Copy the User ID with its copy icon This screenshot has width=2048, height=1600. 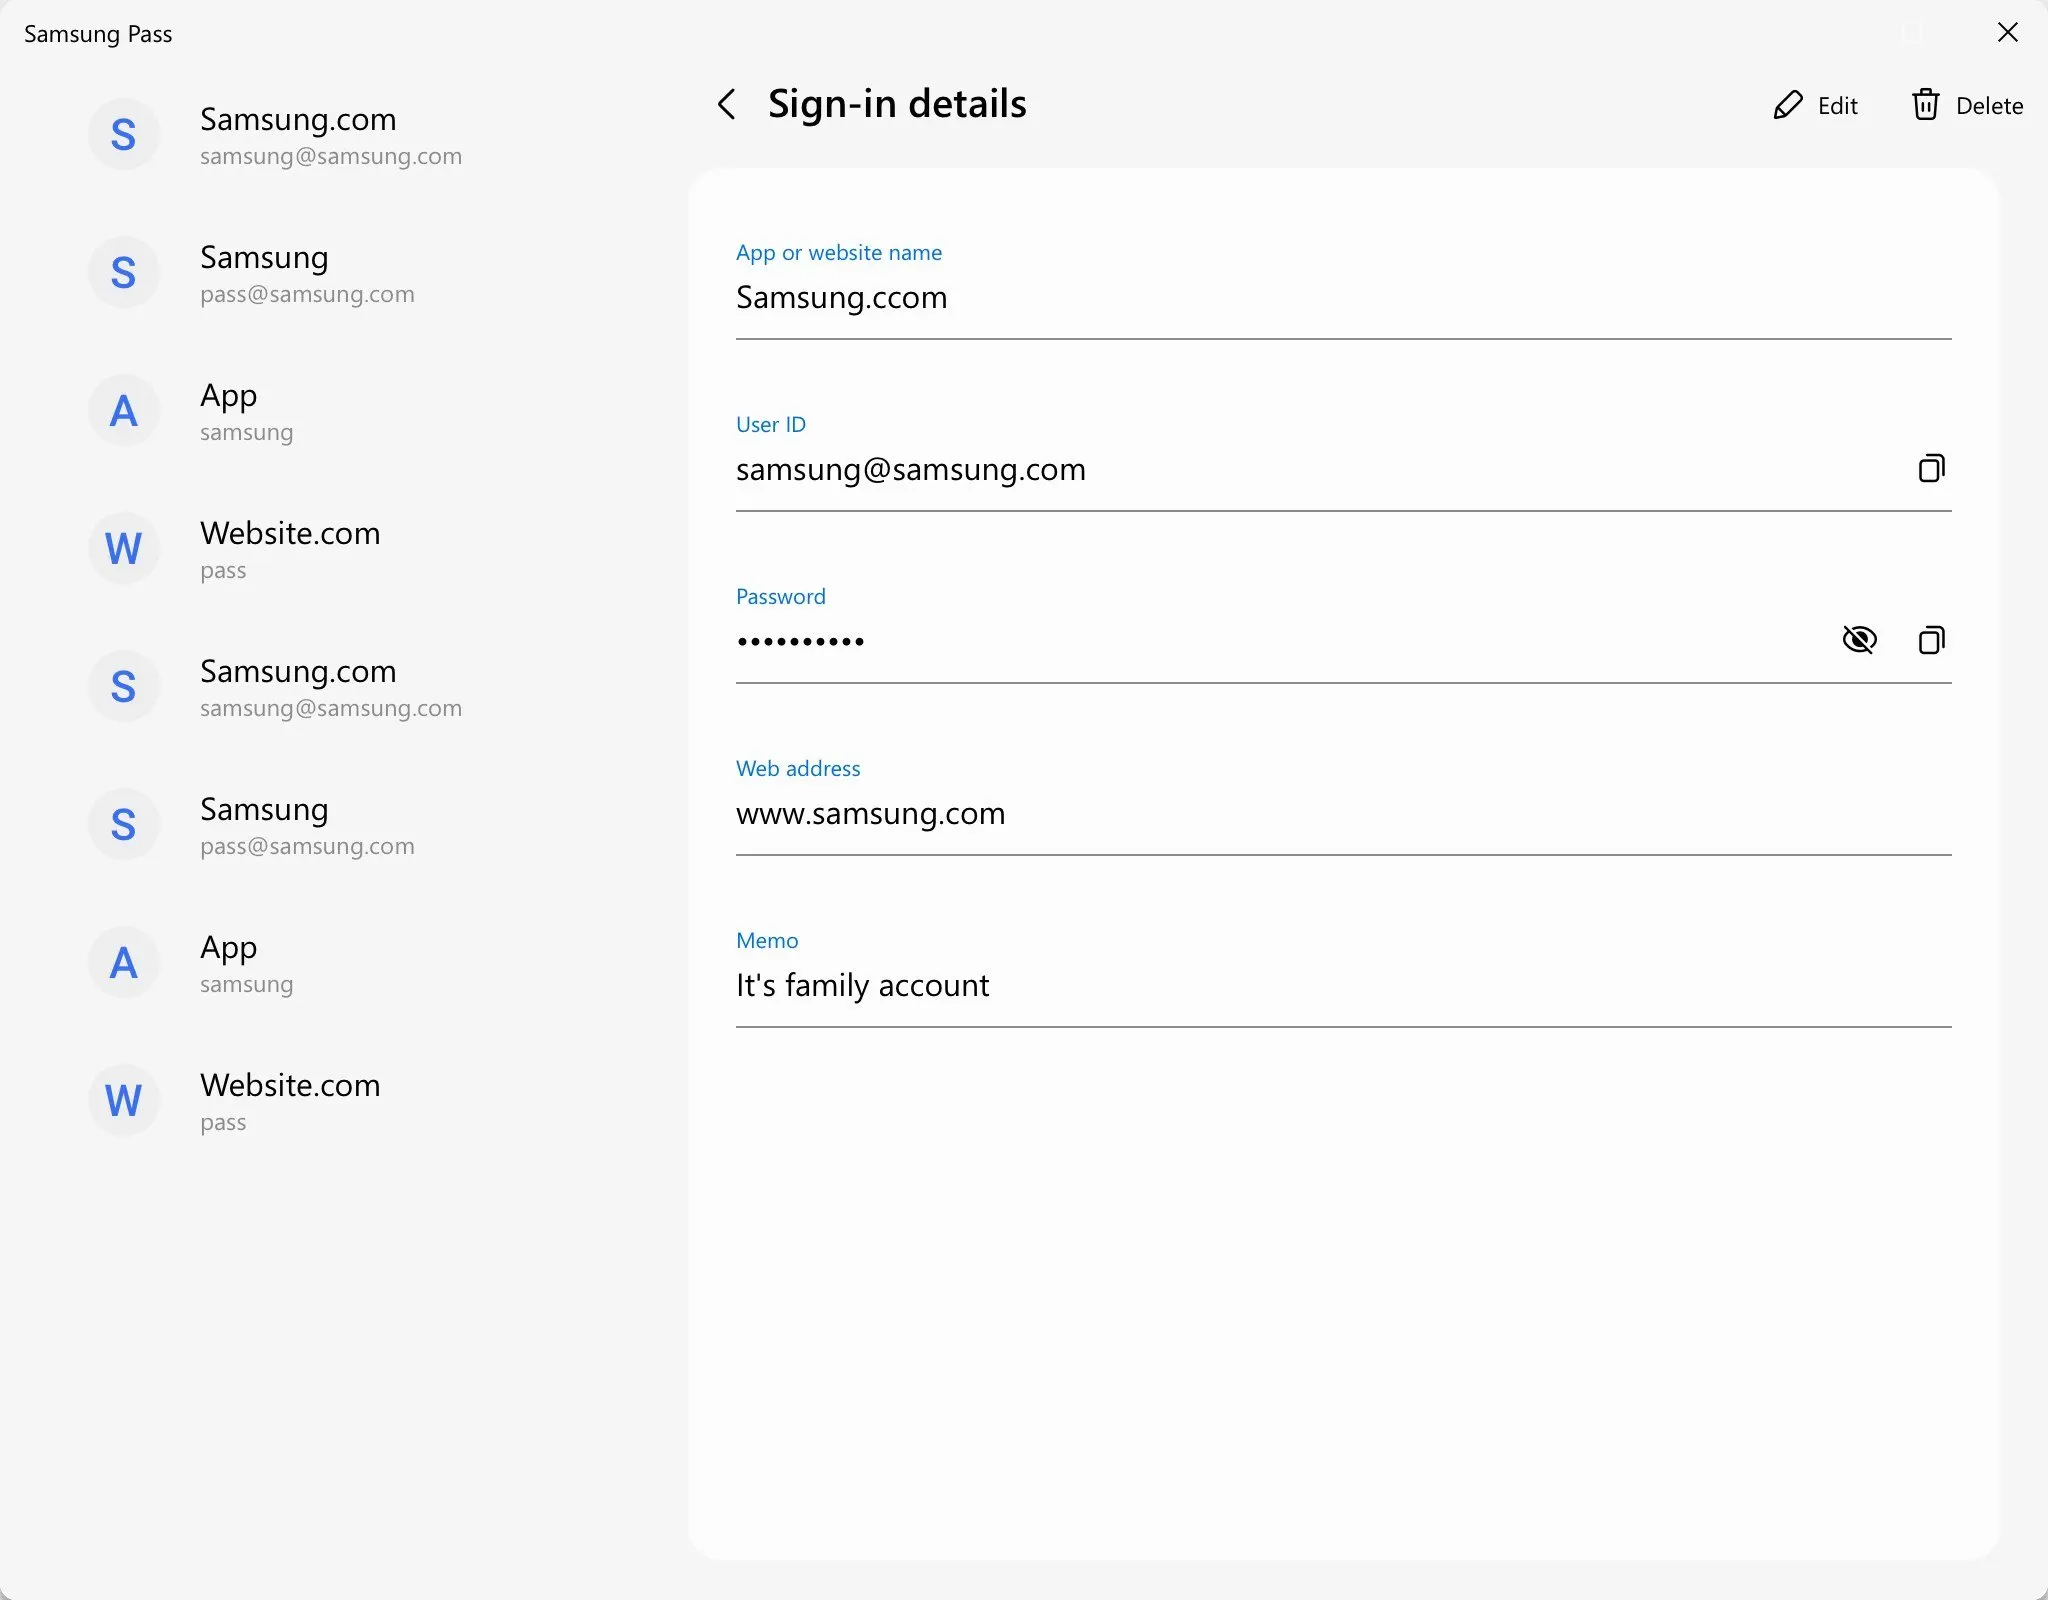click(1931, 468)
